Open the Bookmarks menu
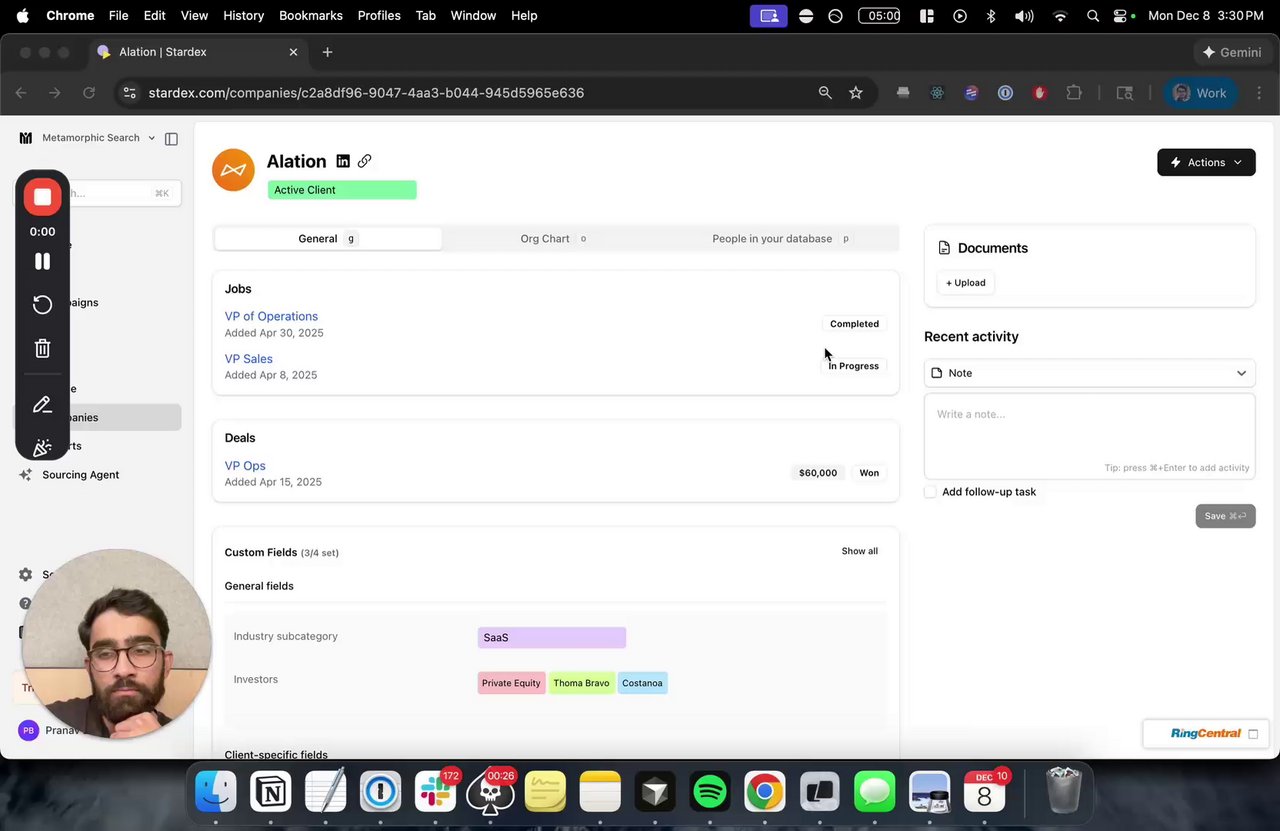Image resolution: width=1280 pixels, height=831 pixels. [311, 16]
